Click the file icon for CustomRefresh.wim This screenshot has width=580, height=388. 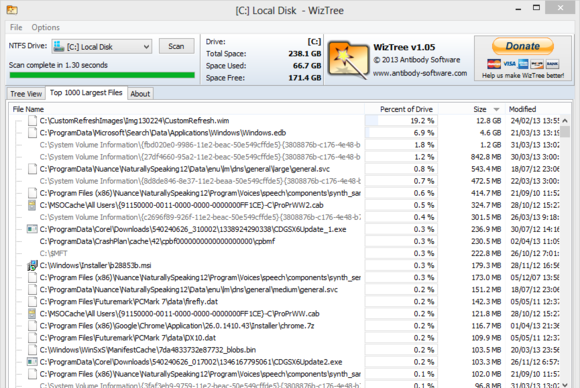click(x=33, y=121)
